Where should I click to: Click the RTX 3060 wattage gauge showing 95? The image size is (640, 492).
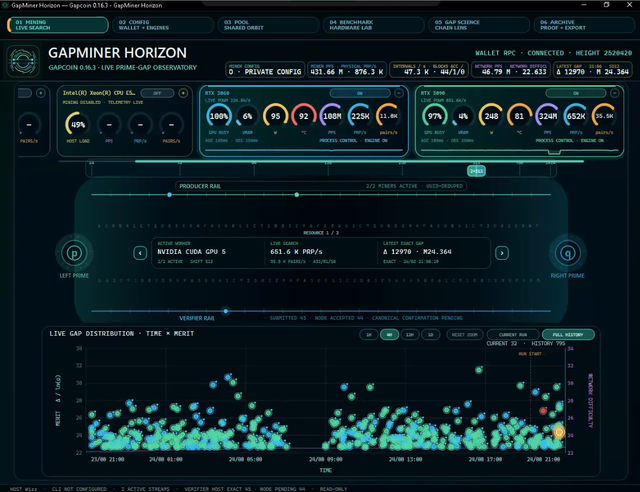coord(276,116)
